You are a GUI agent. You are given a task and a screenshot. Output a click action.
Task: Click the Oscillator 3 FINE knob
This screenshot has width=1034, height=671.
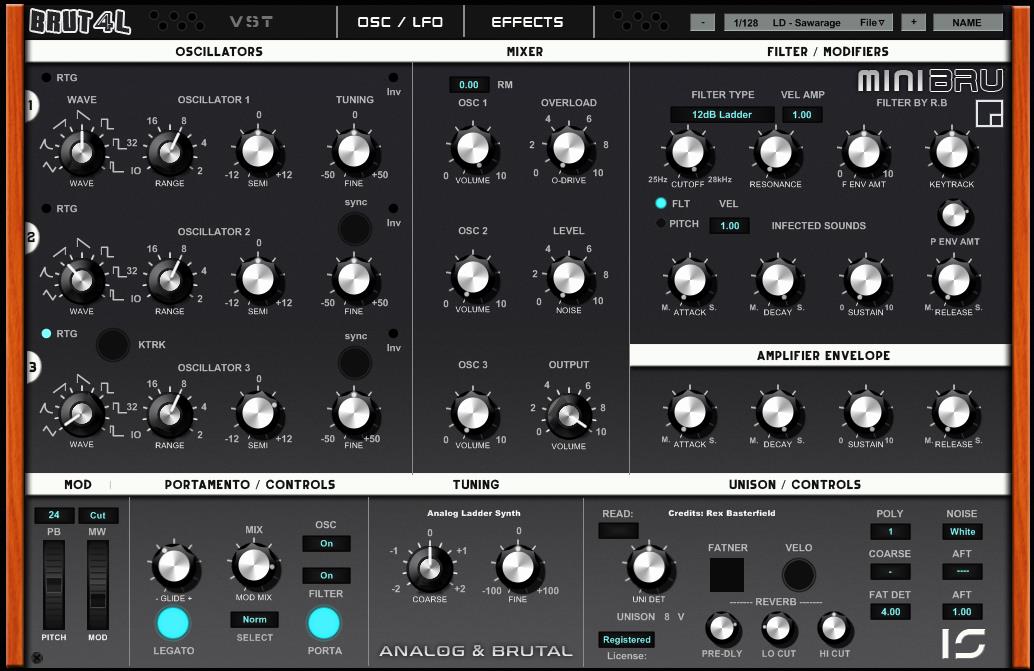354,413
